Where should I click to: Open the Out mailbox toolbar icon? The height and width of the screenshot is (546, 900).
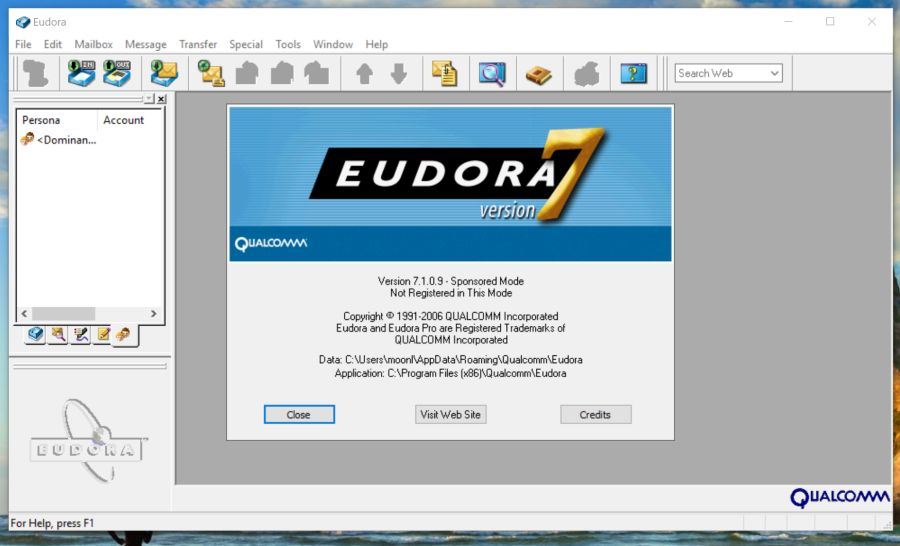pos(117,73)
